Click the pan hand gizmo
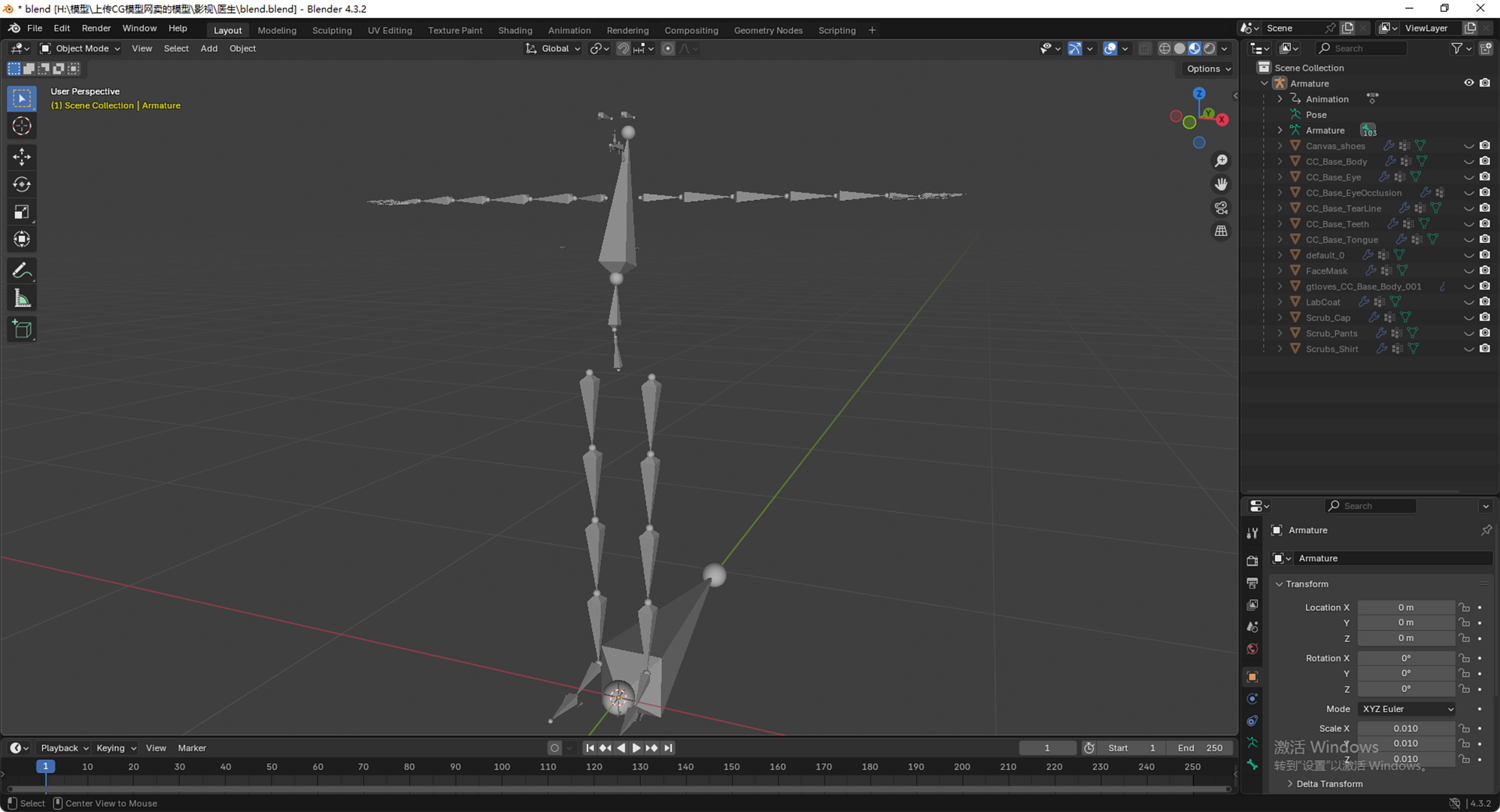The width and height of the screenshot is (1500, 812). (x=1221, y=184)
